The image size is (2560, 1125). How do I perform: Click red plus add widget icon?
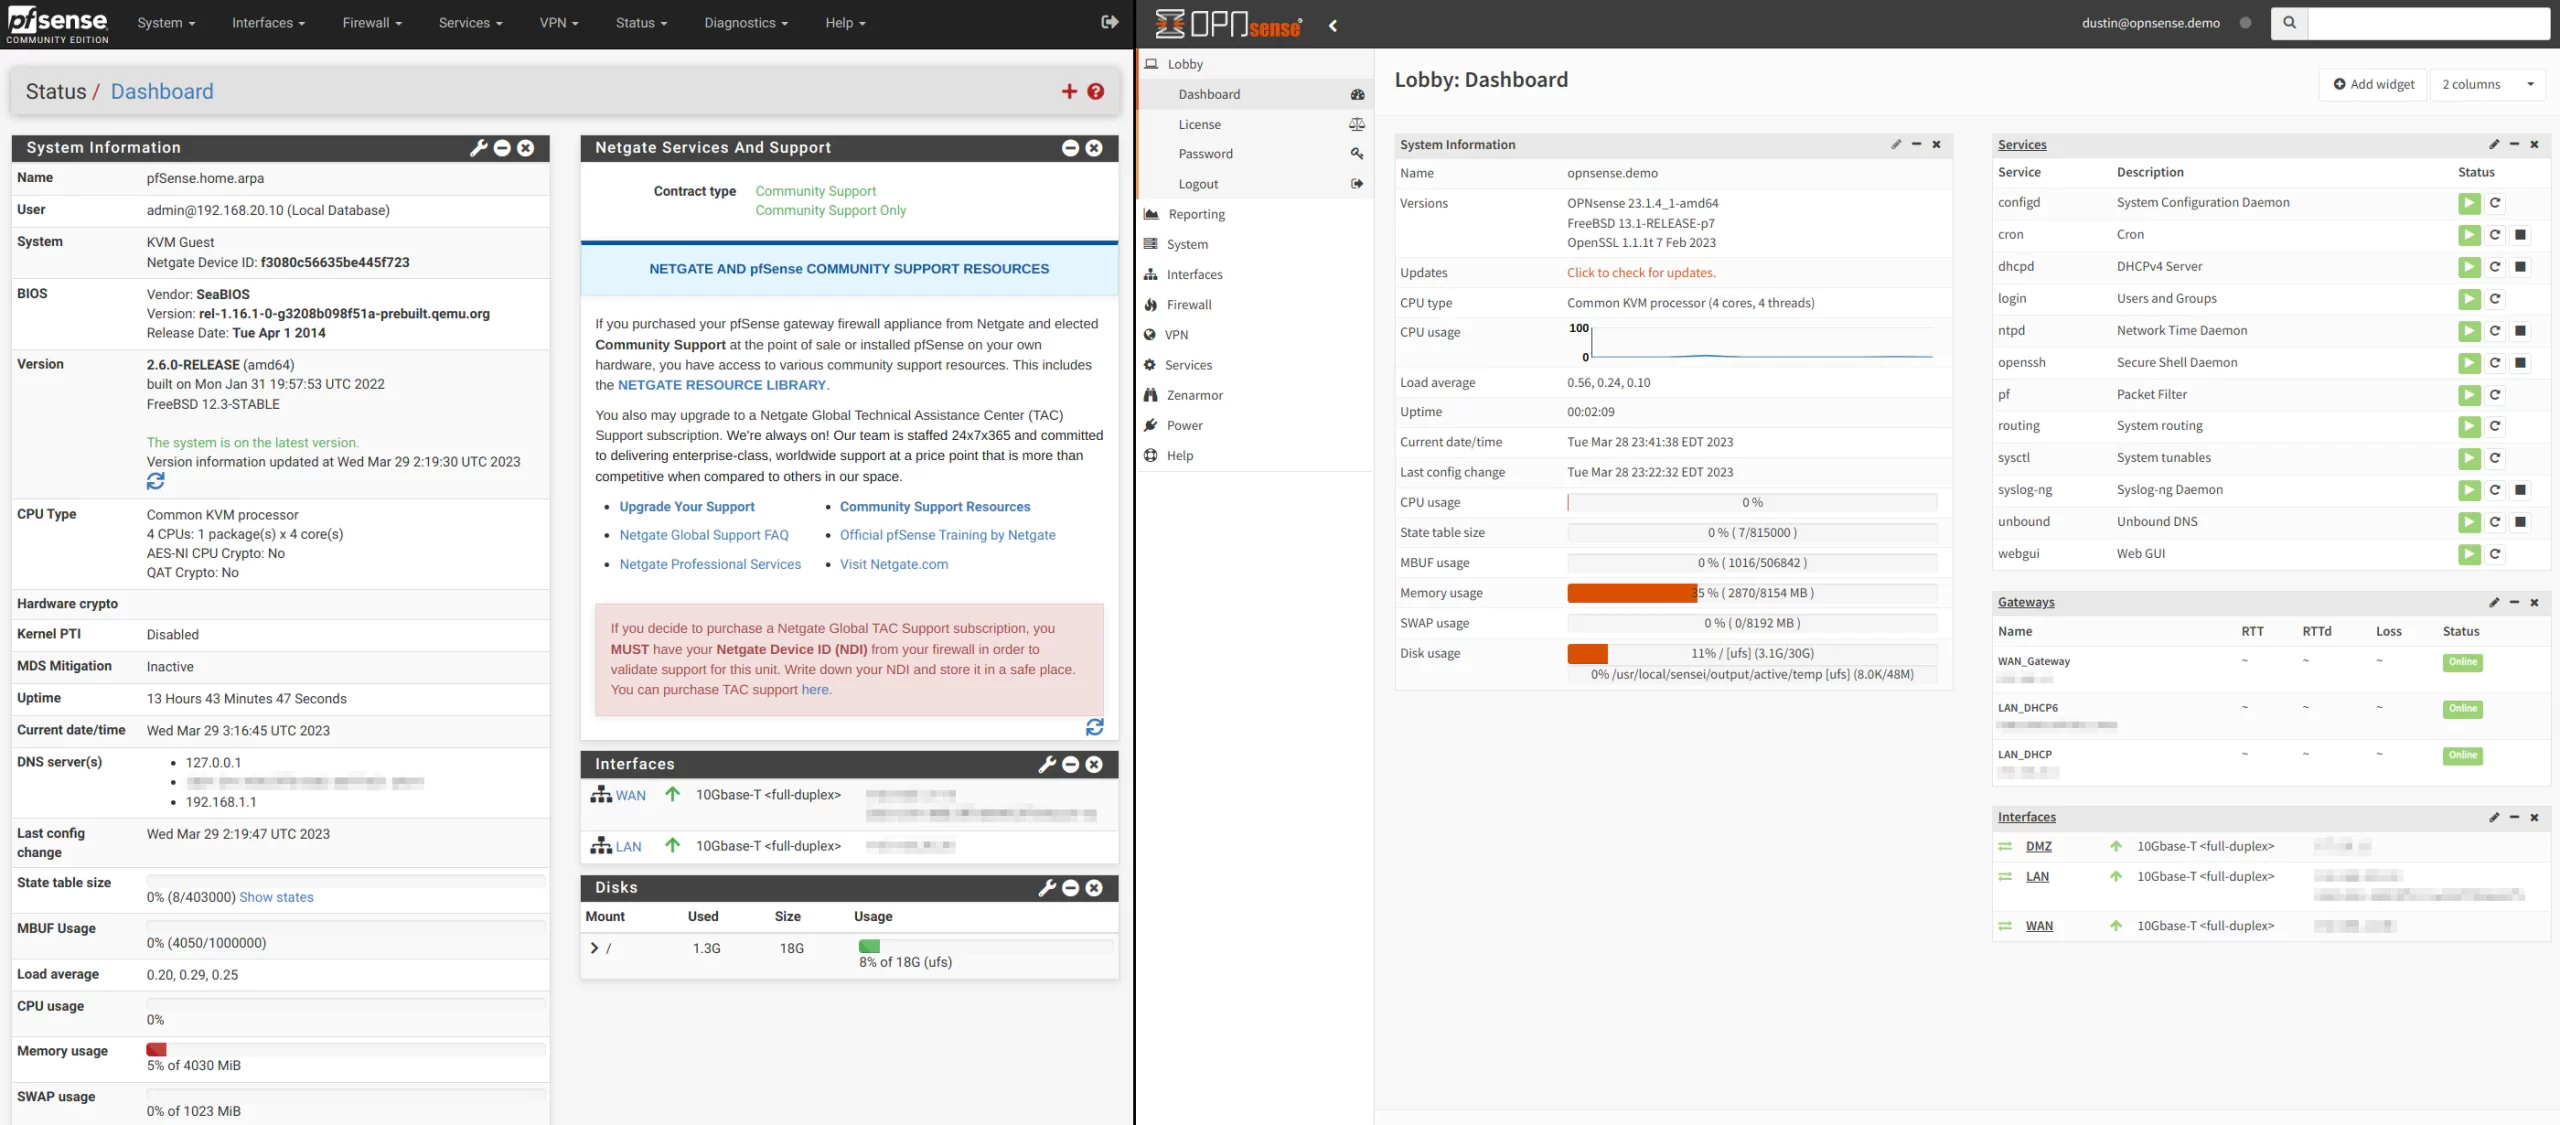click(x=1069, y=92)
